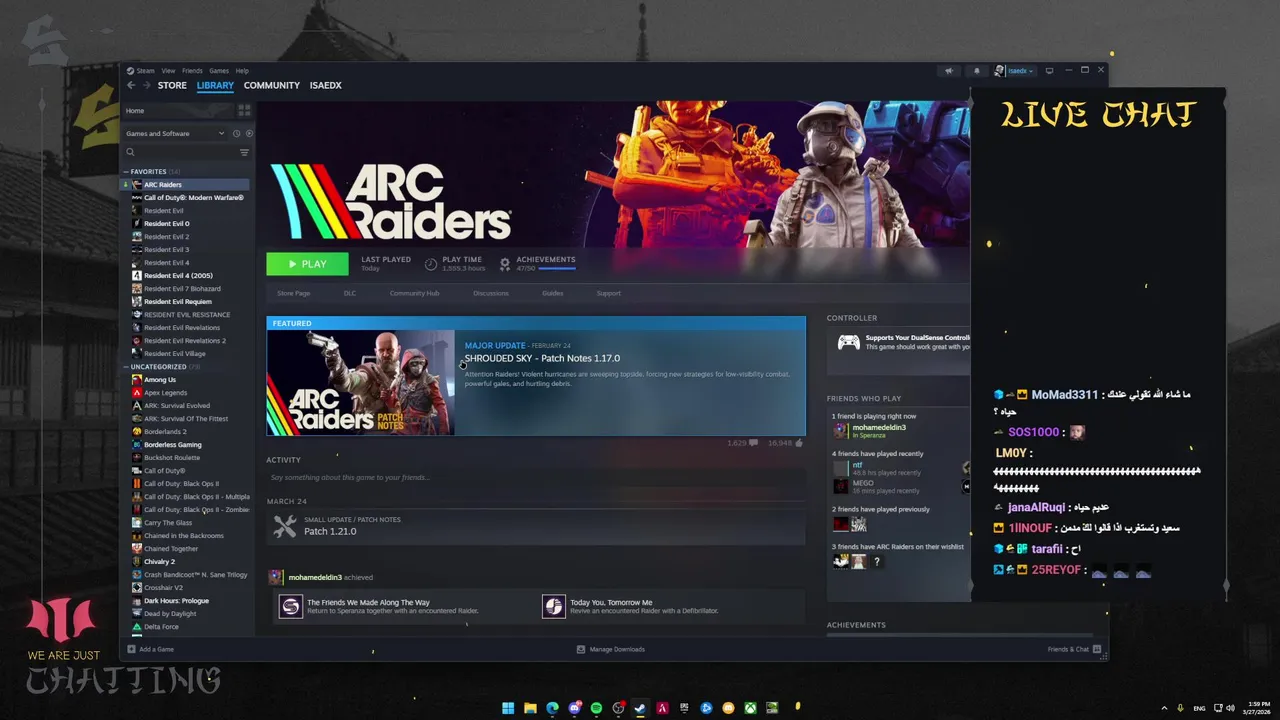Open Friends & Chat

tap(1074, 649)
